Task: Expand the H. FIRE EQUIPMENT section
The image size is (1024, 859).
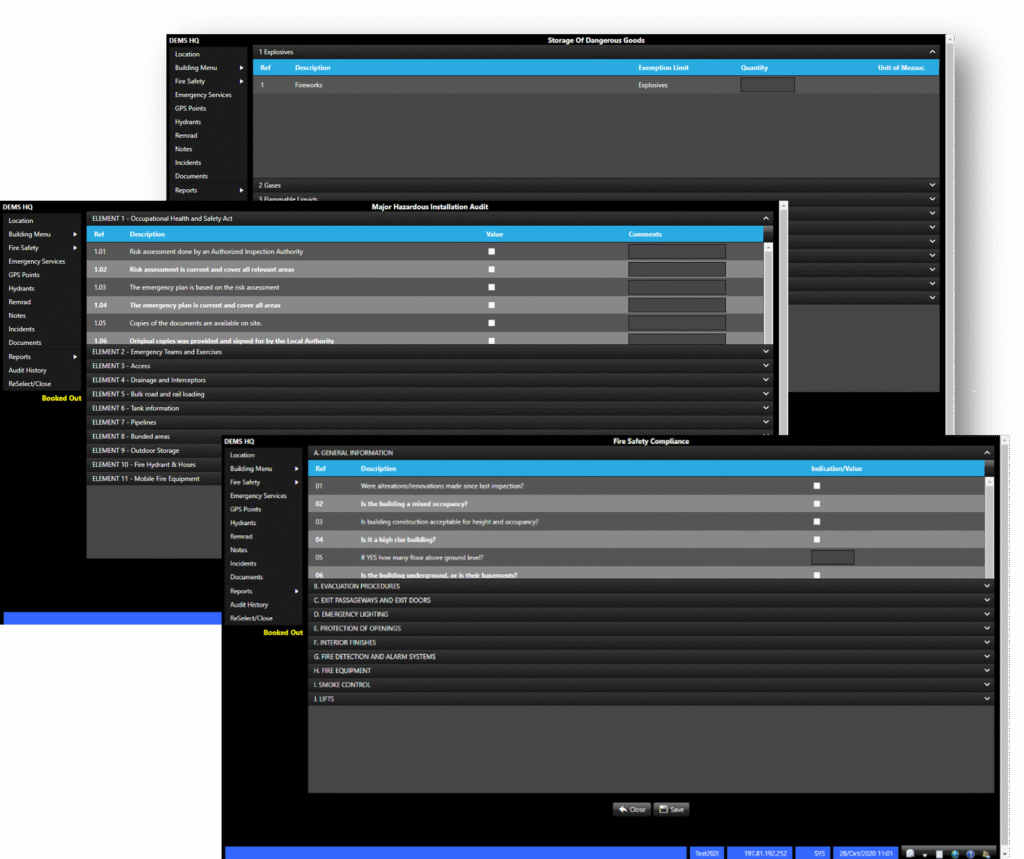Action: [650, 671]
